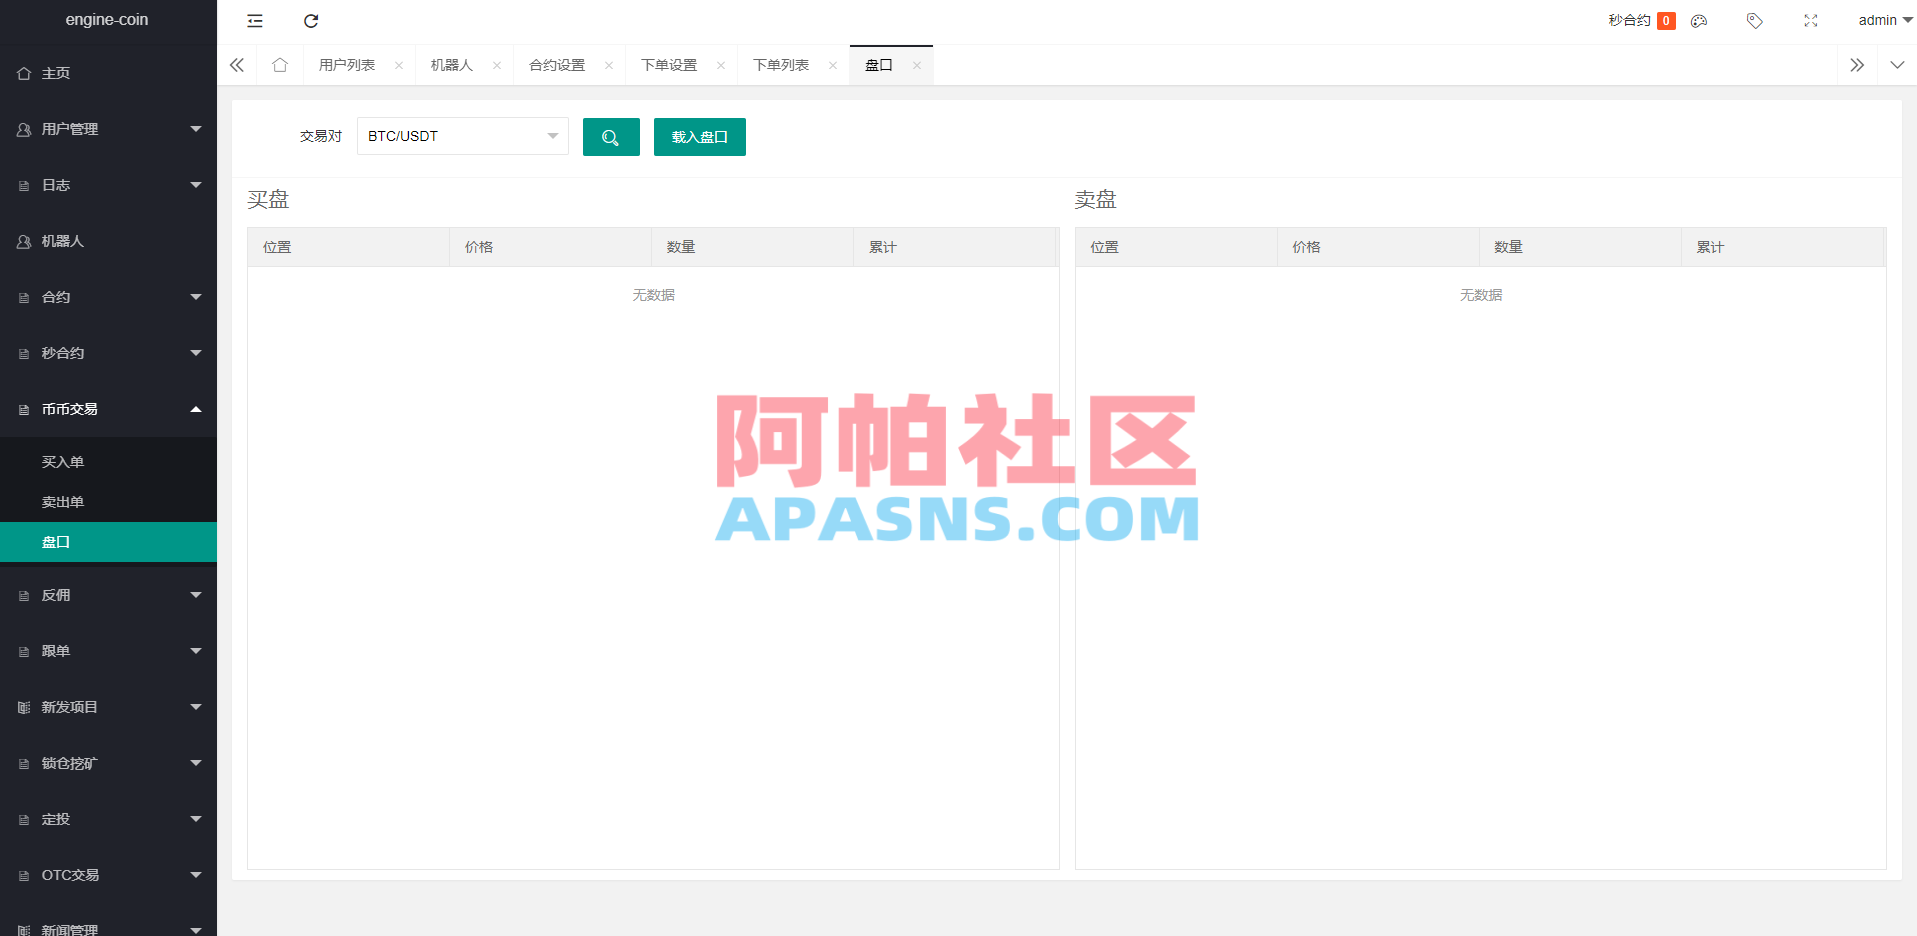Close the 下单列表 tab

coord(832,64)
